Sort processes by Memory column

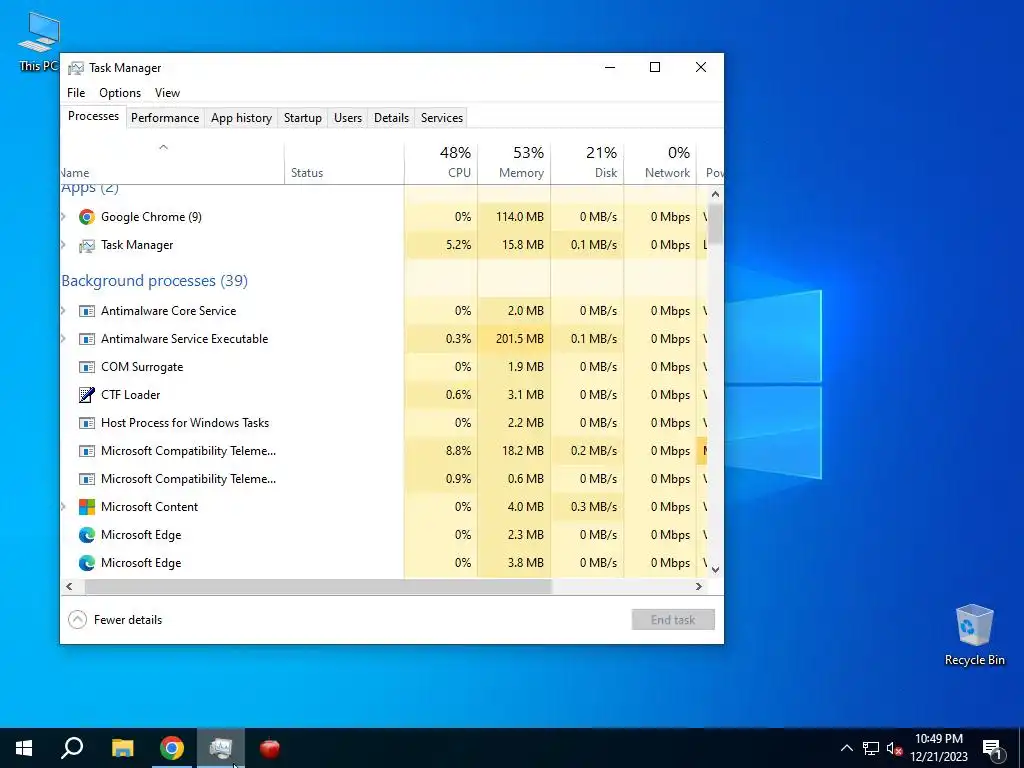tap(515, 163)
